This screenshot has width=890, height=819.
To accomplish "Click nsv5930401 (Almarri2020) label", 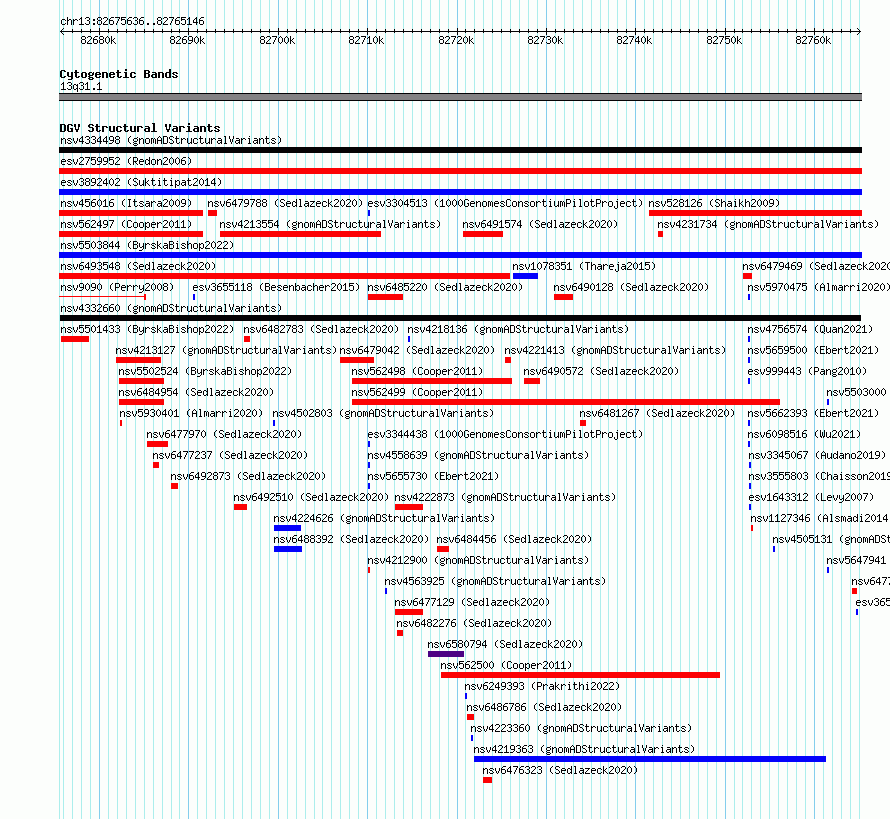I will click(x=191, y=413).
